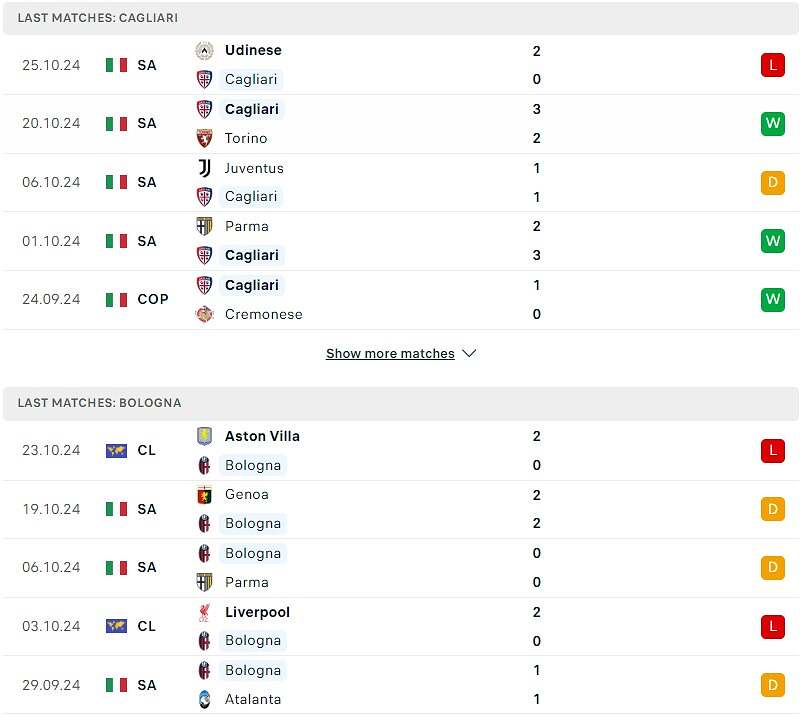Click the Atalanta club crest icon
The image size is (802, 715).
point(204,699)
